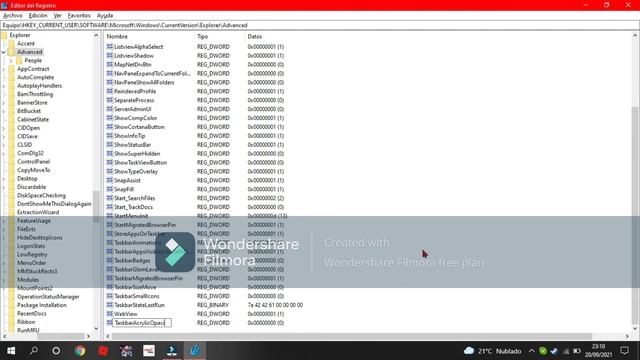Select the ShowTypeOverlay value icon
The image size is (640, 360).
coord(109,171)
